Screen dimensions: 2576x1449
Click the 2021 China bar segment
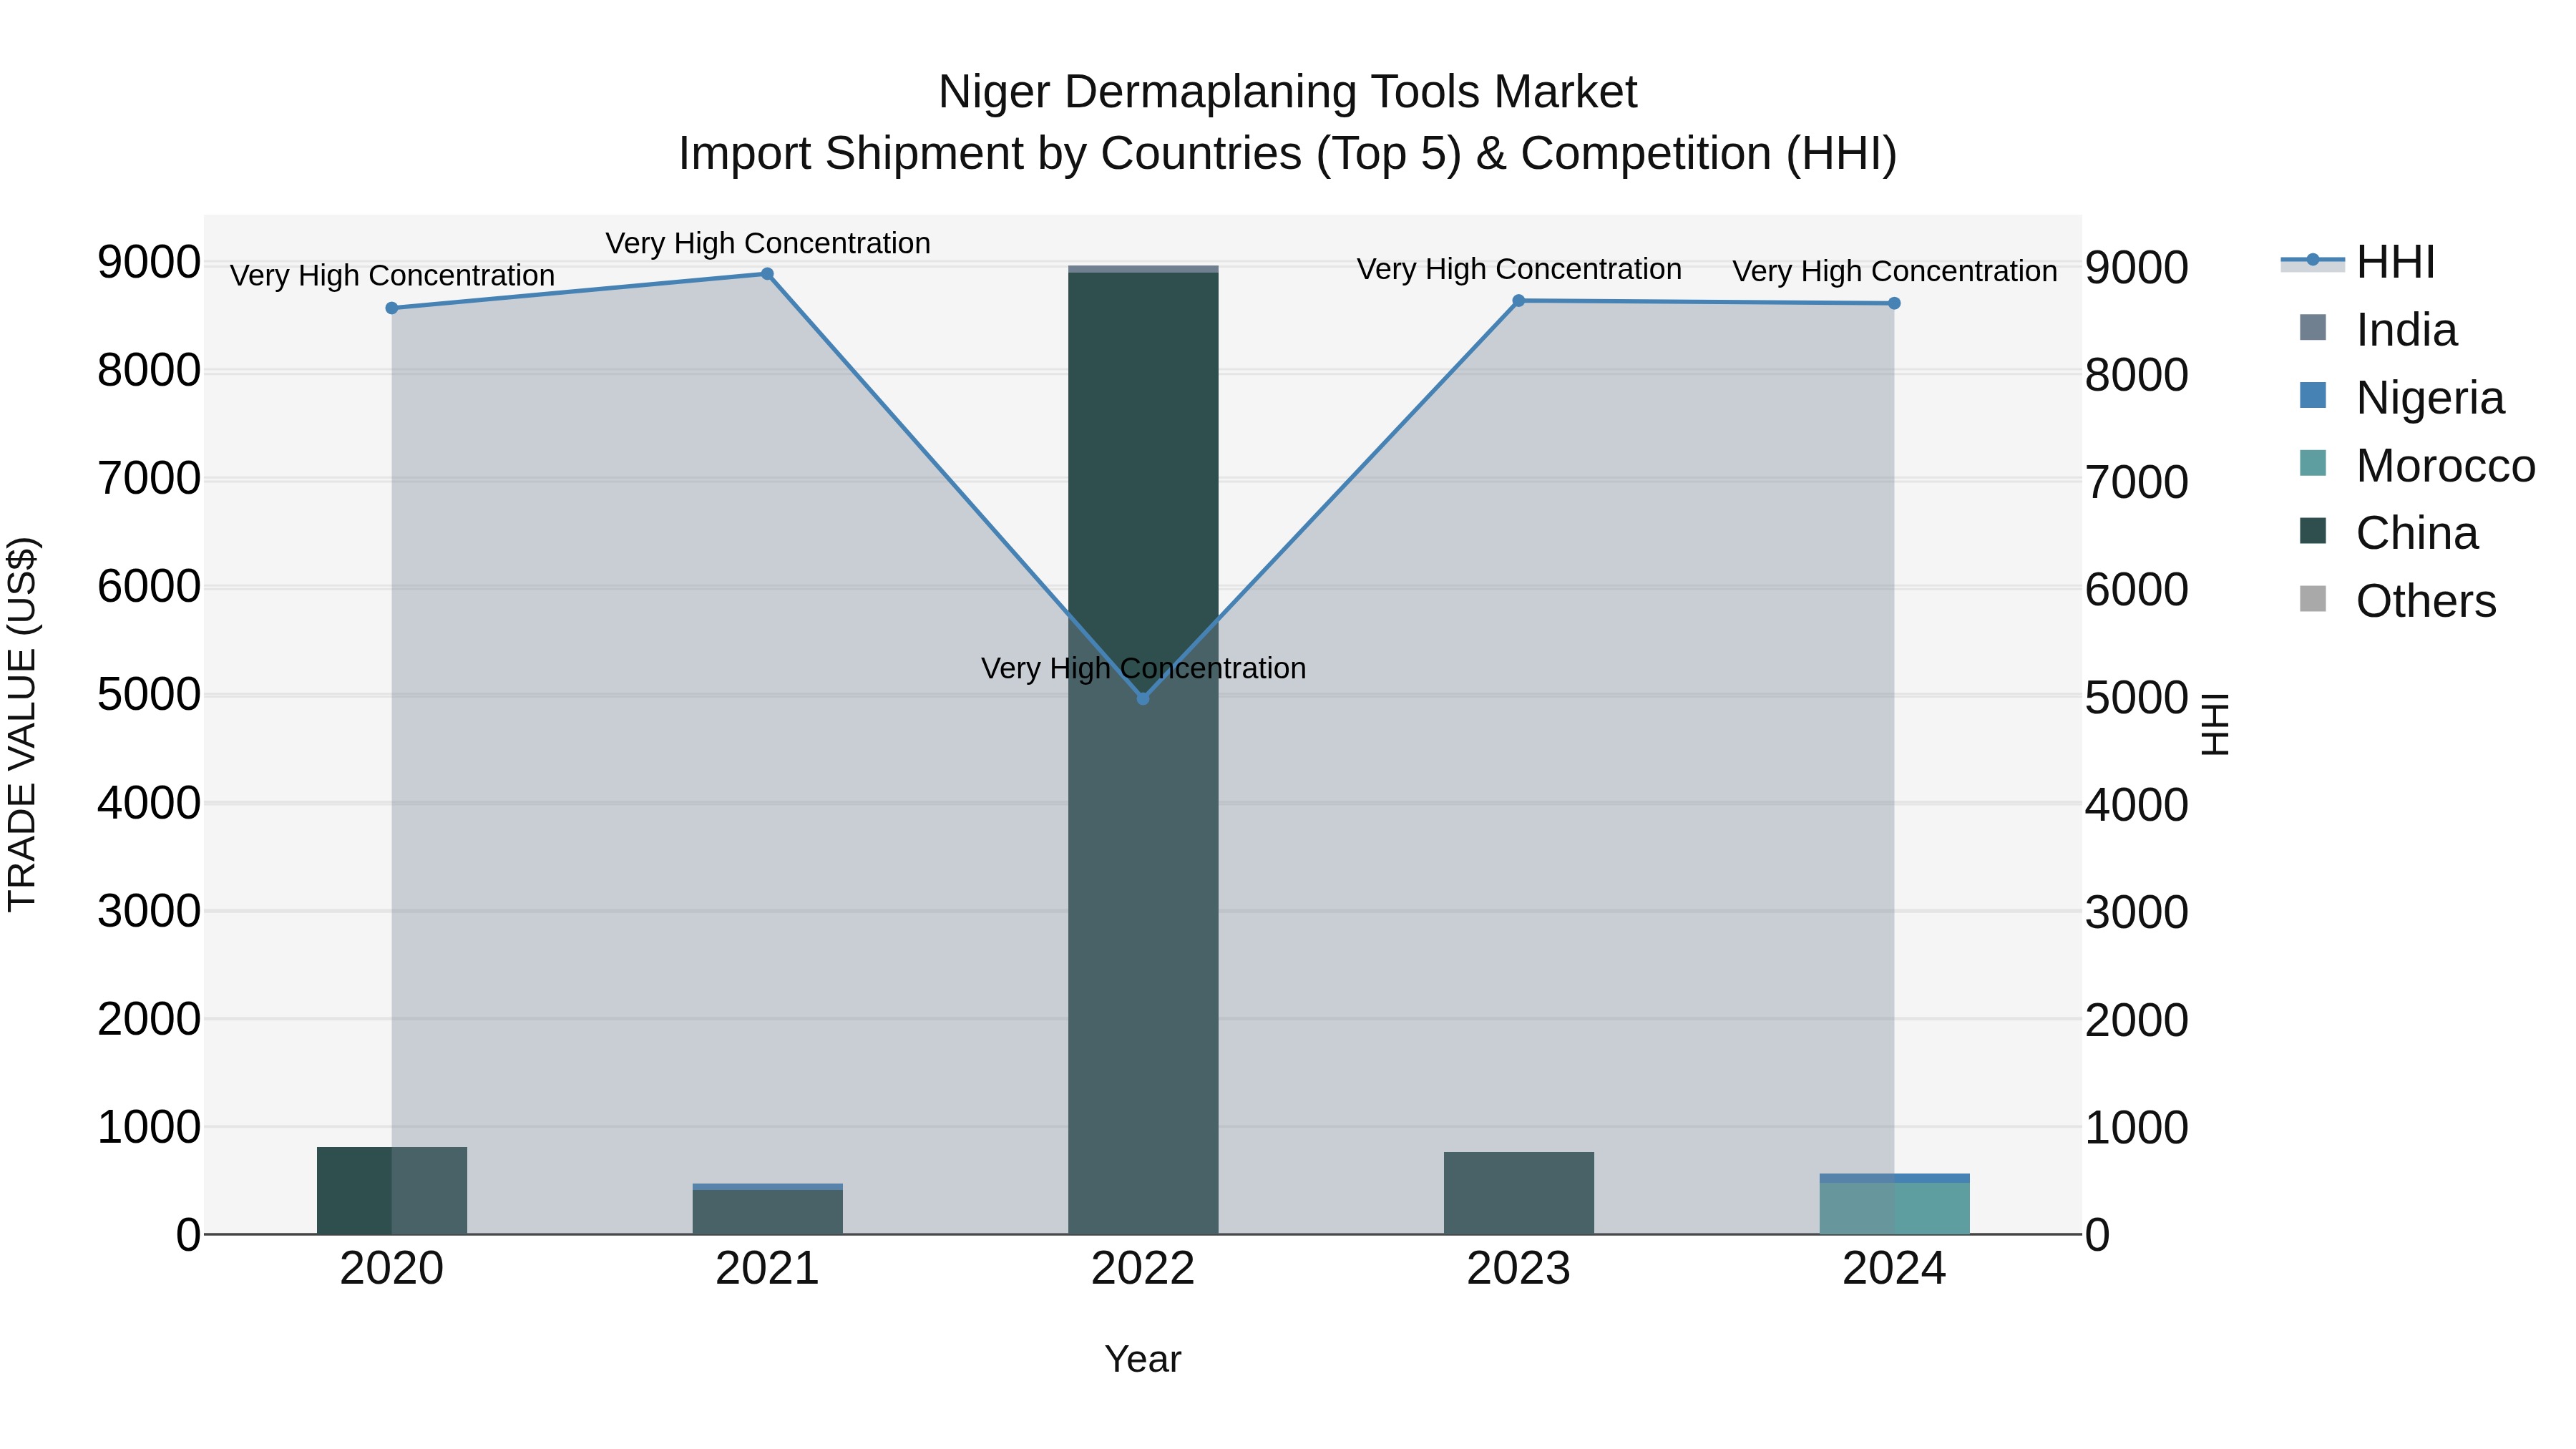pyautogui.click(x=767, y=1212)
